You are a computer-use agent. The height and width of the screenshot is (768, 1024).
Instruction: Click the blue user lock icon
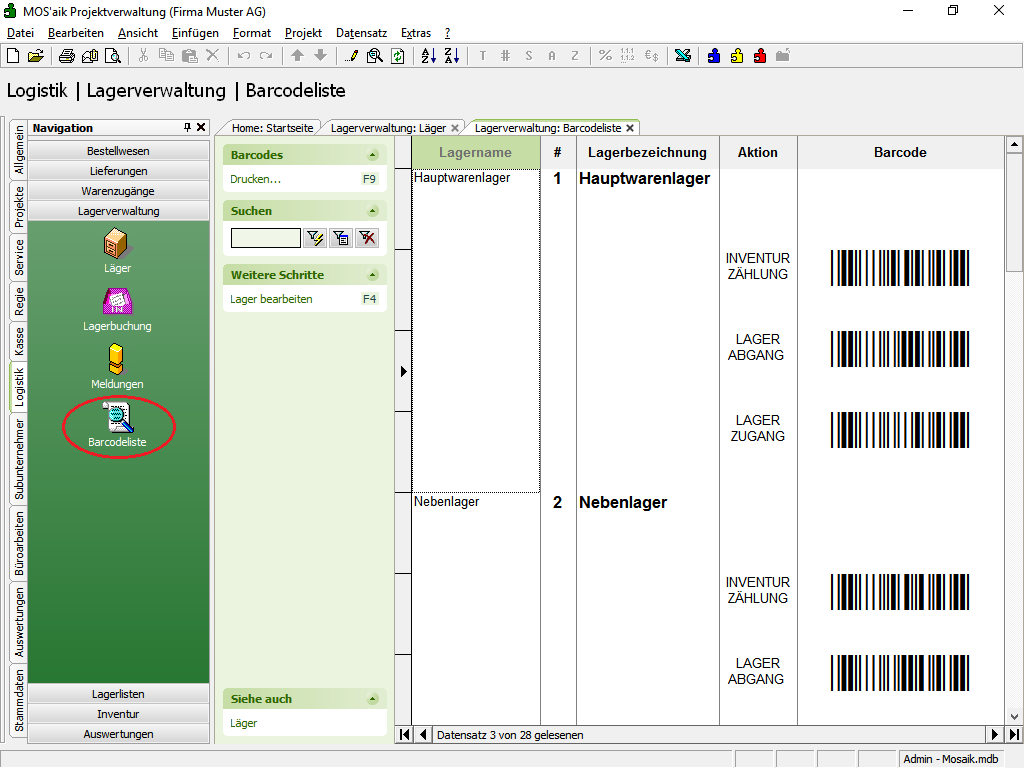pos(714,56)
